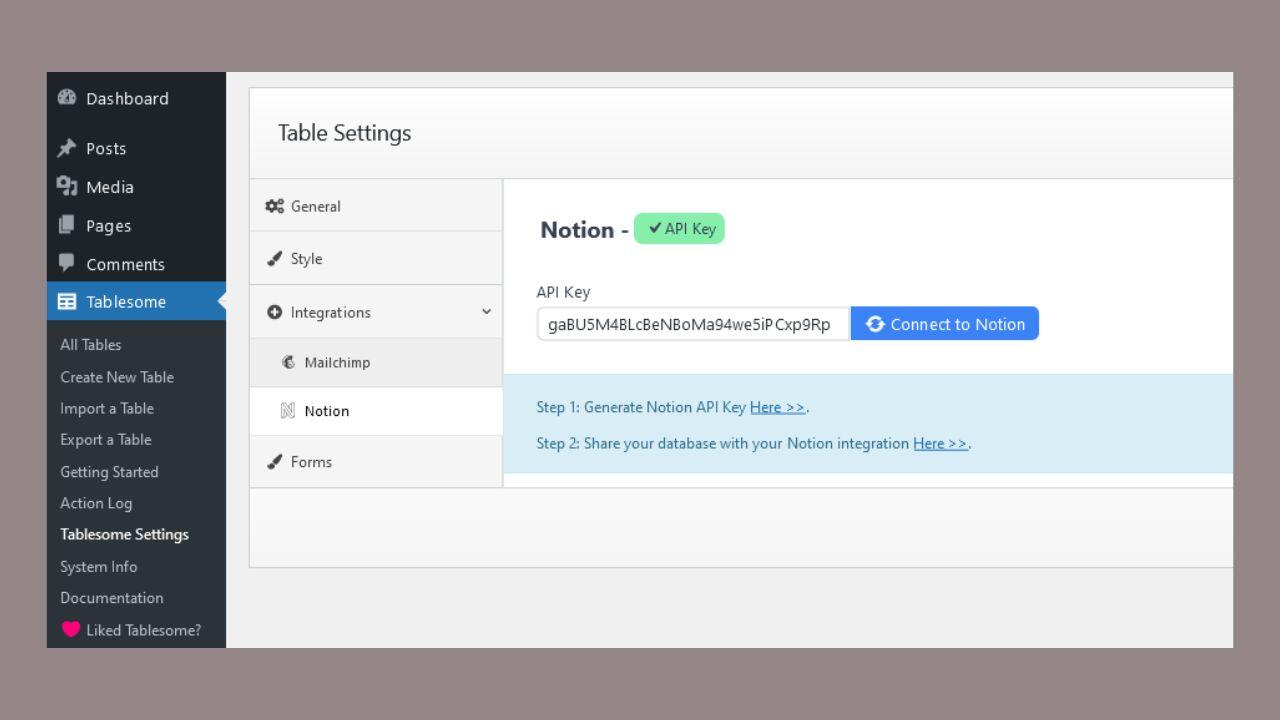
Task: Click the Media library icon
Action: [67, 187]
